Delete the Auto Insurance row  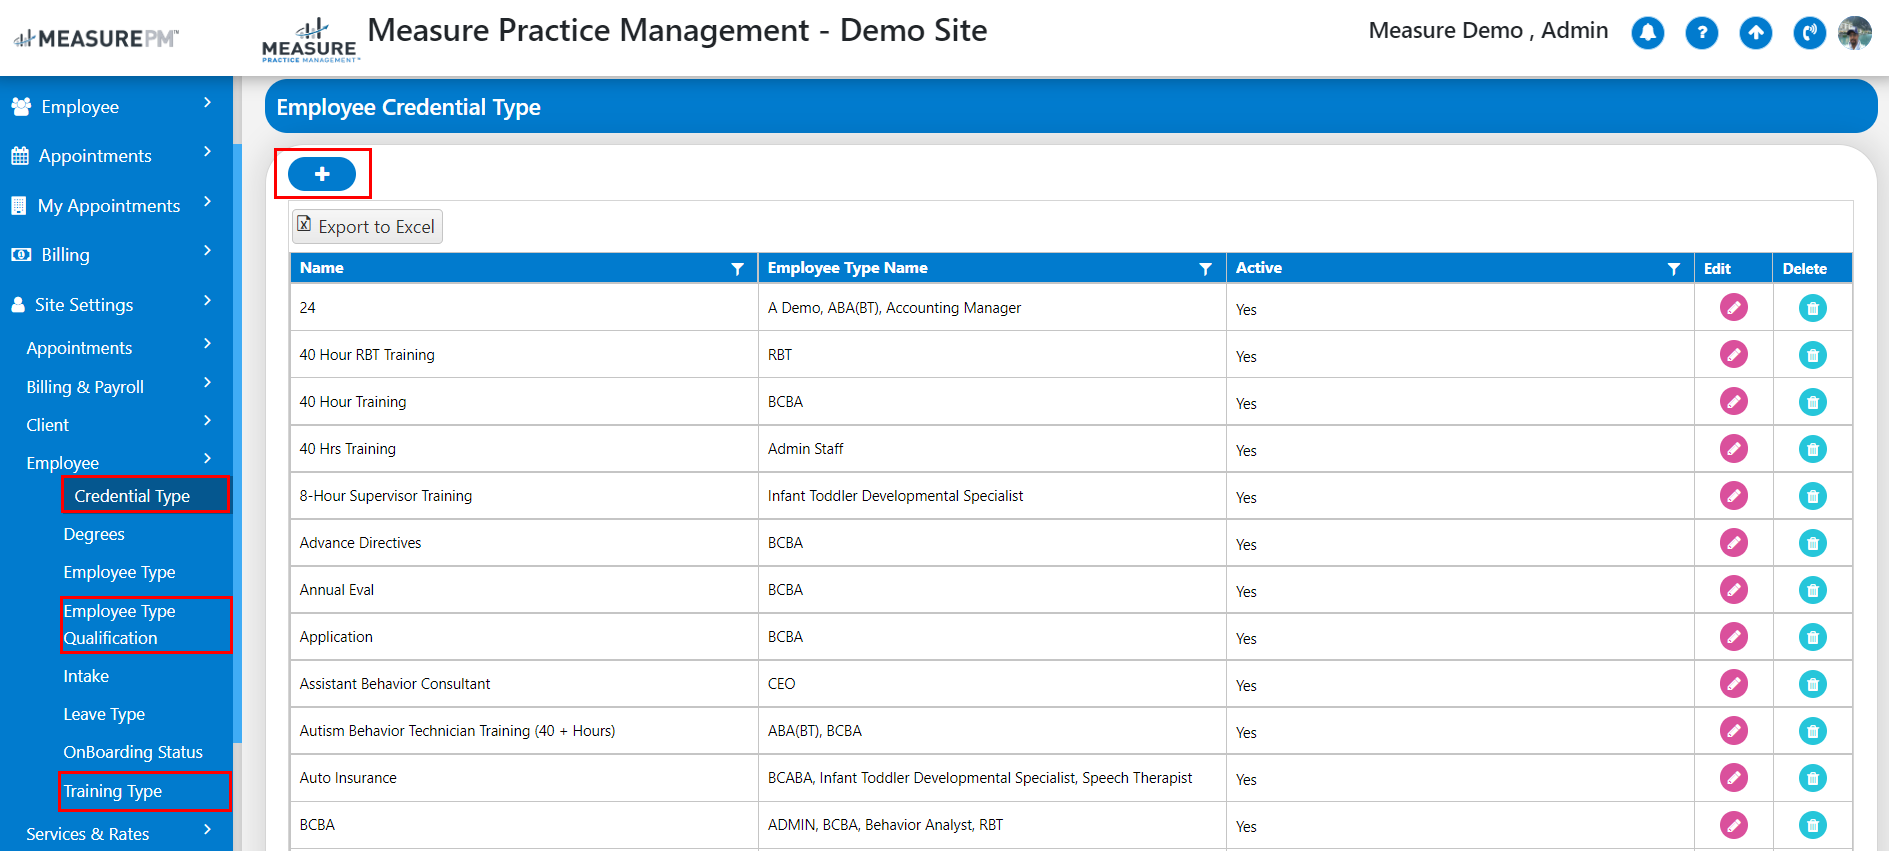pos(1812,778)
